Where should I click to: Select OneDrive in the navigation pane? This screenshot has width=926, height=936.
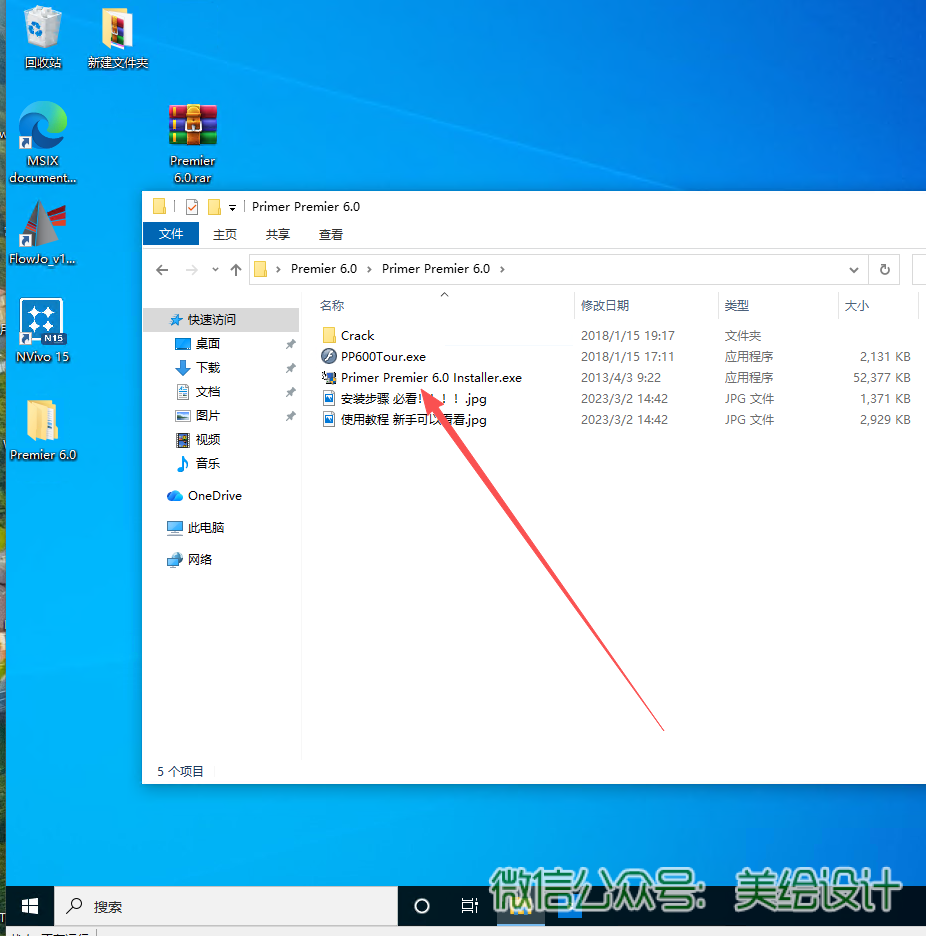coord(214,496)
